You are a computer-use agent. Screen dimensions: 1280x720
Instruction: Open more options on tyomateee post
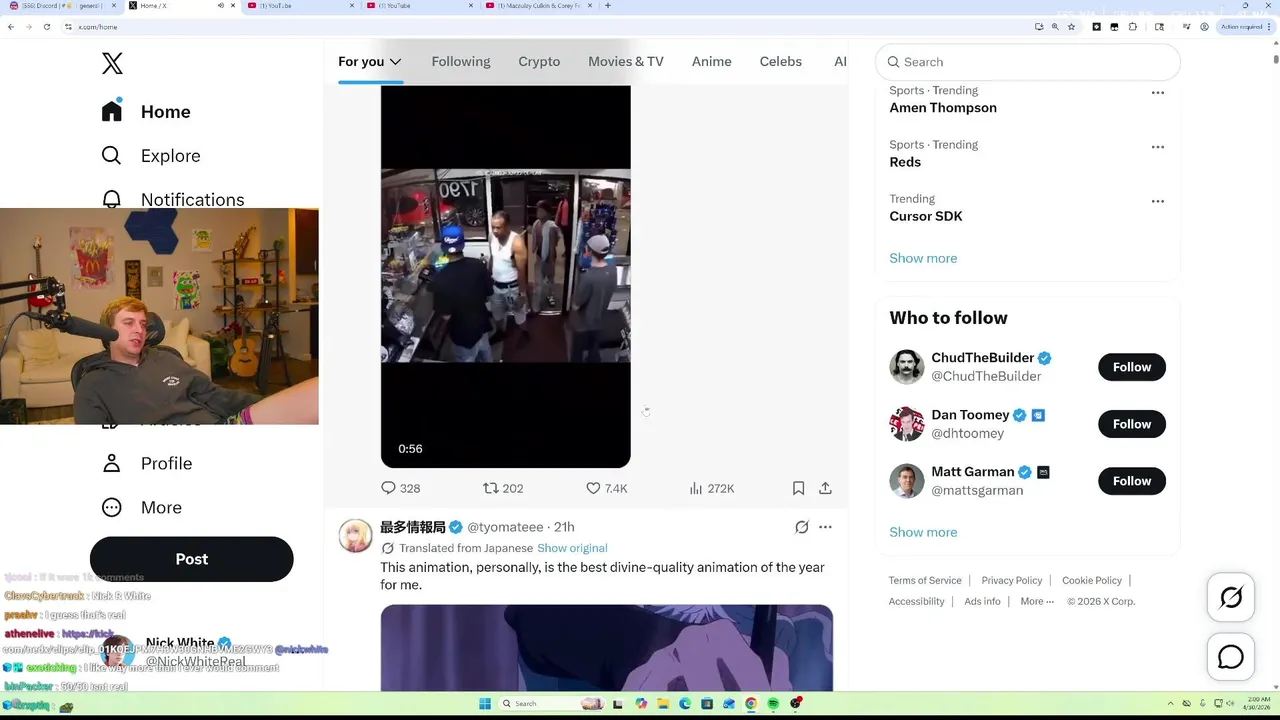click(825, 527)
